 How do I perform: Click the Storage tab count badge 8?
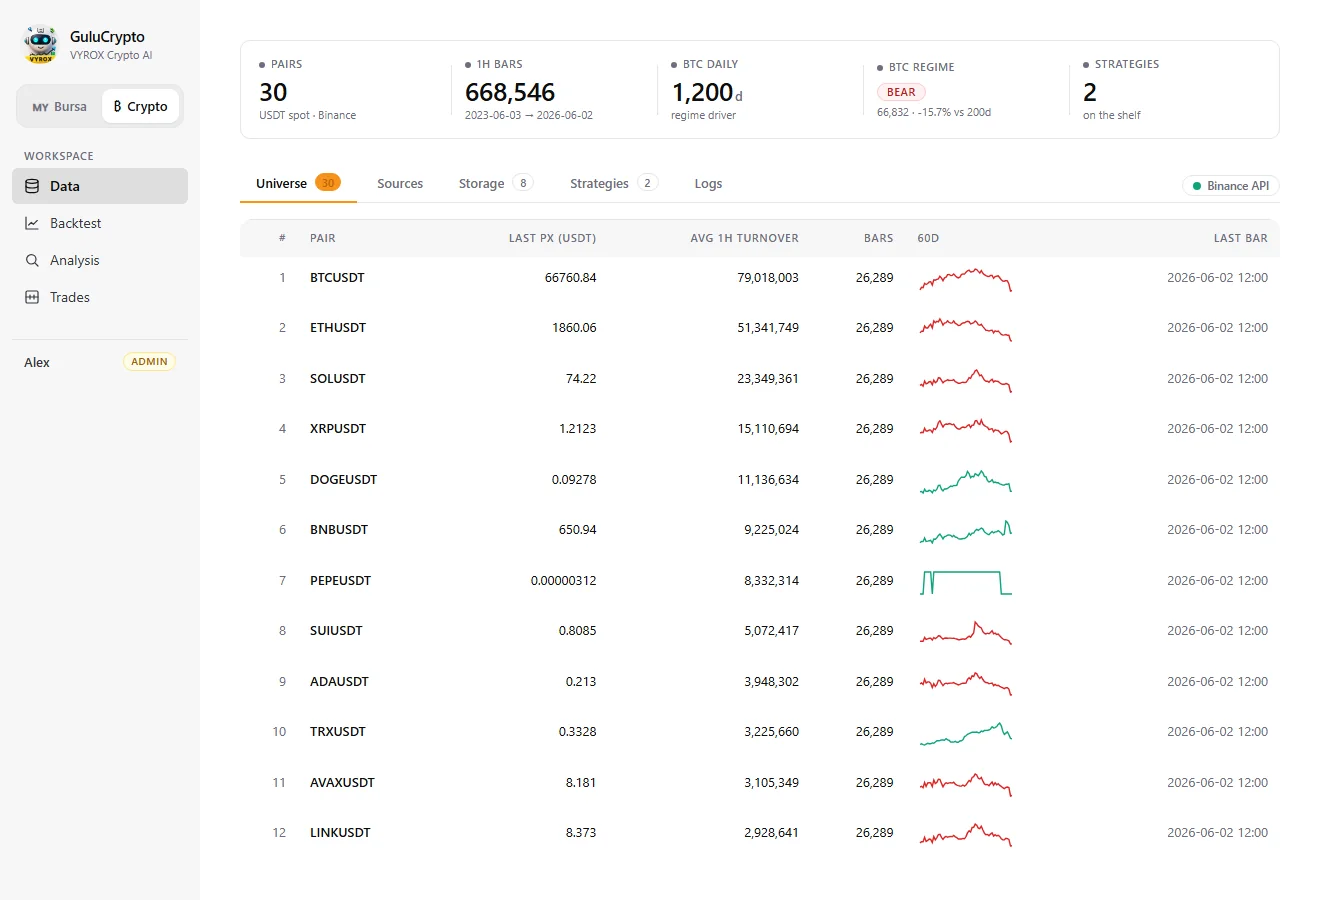[x=523, y=183]
